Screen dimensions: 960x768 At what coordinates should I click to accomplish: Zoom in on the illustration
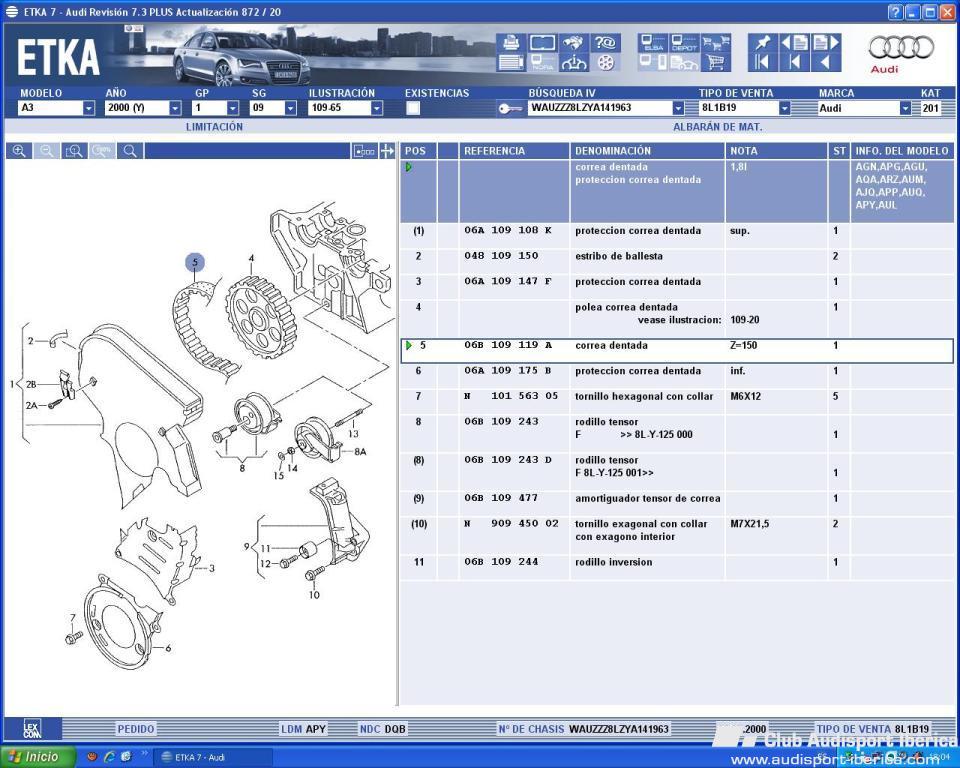tap(19, 151)
